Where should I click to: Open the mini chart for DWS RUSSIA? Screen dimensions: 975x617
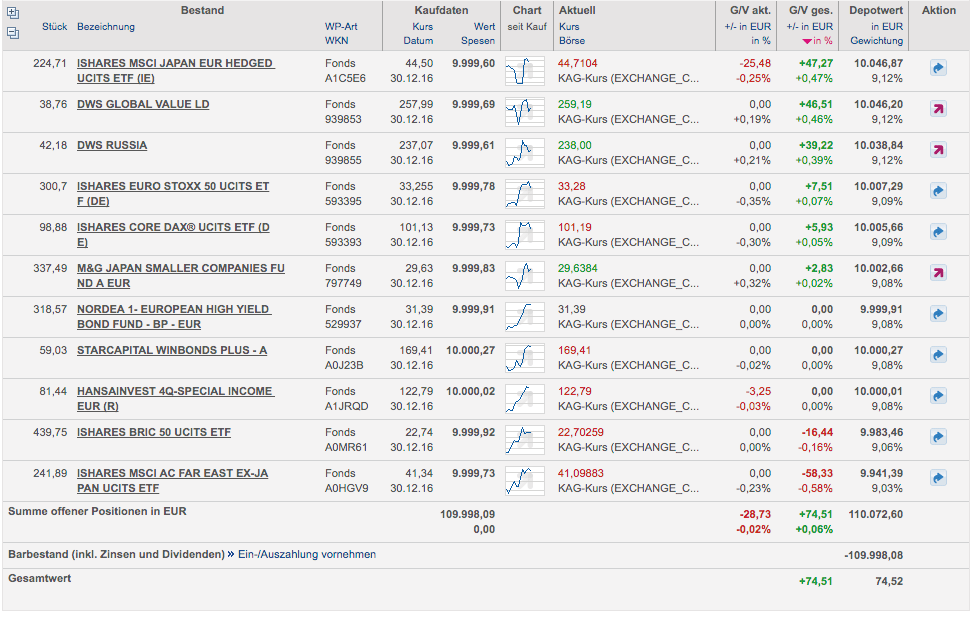point(525,153)
